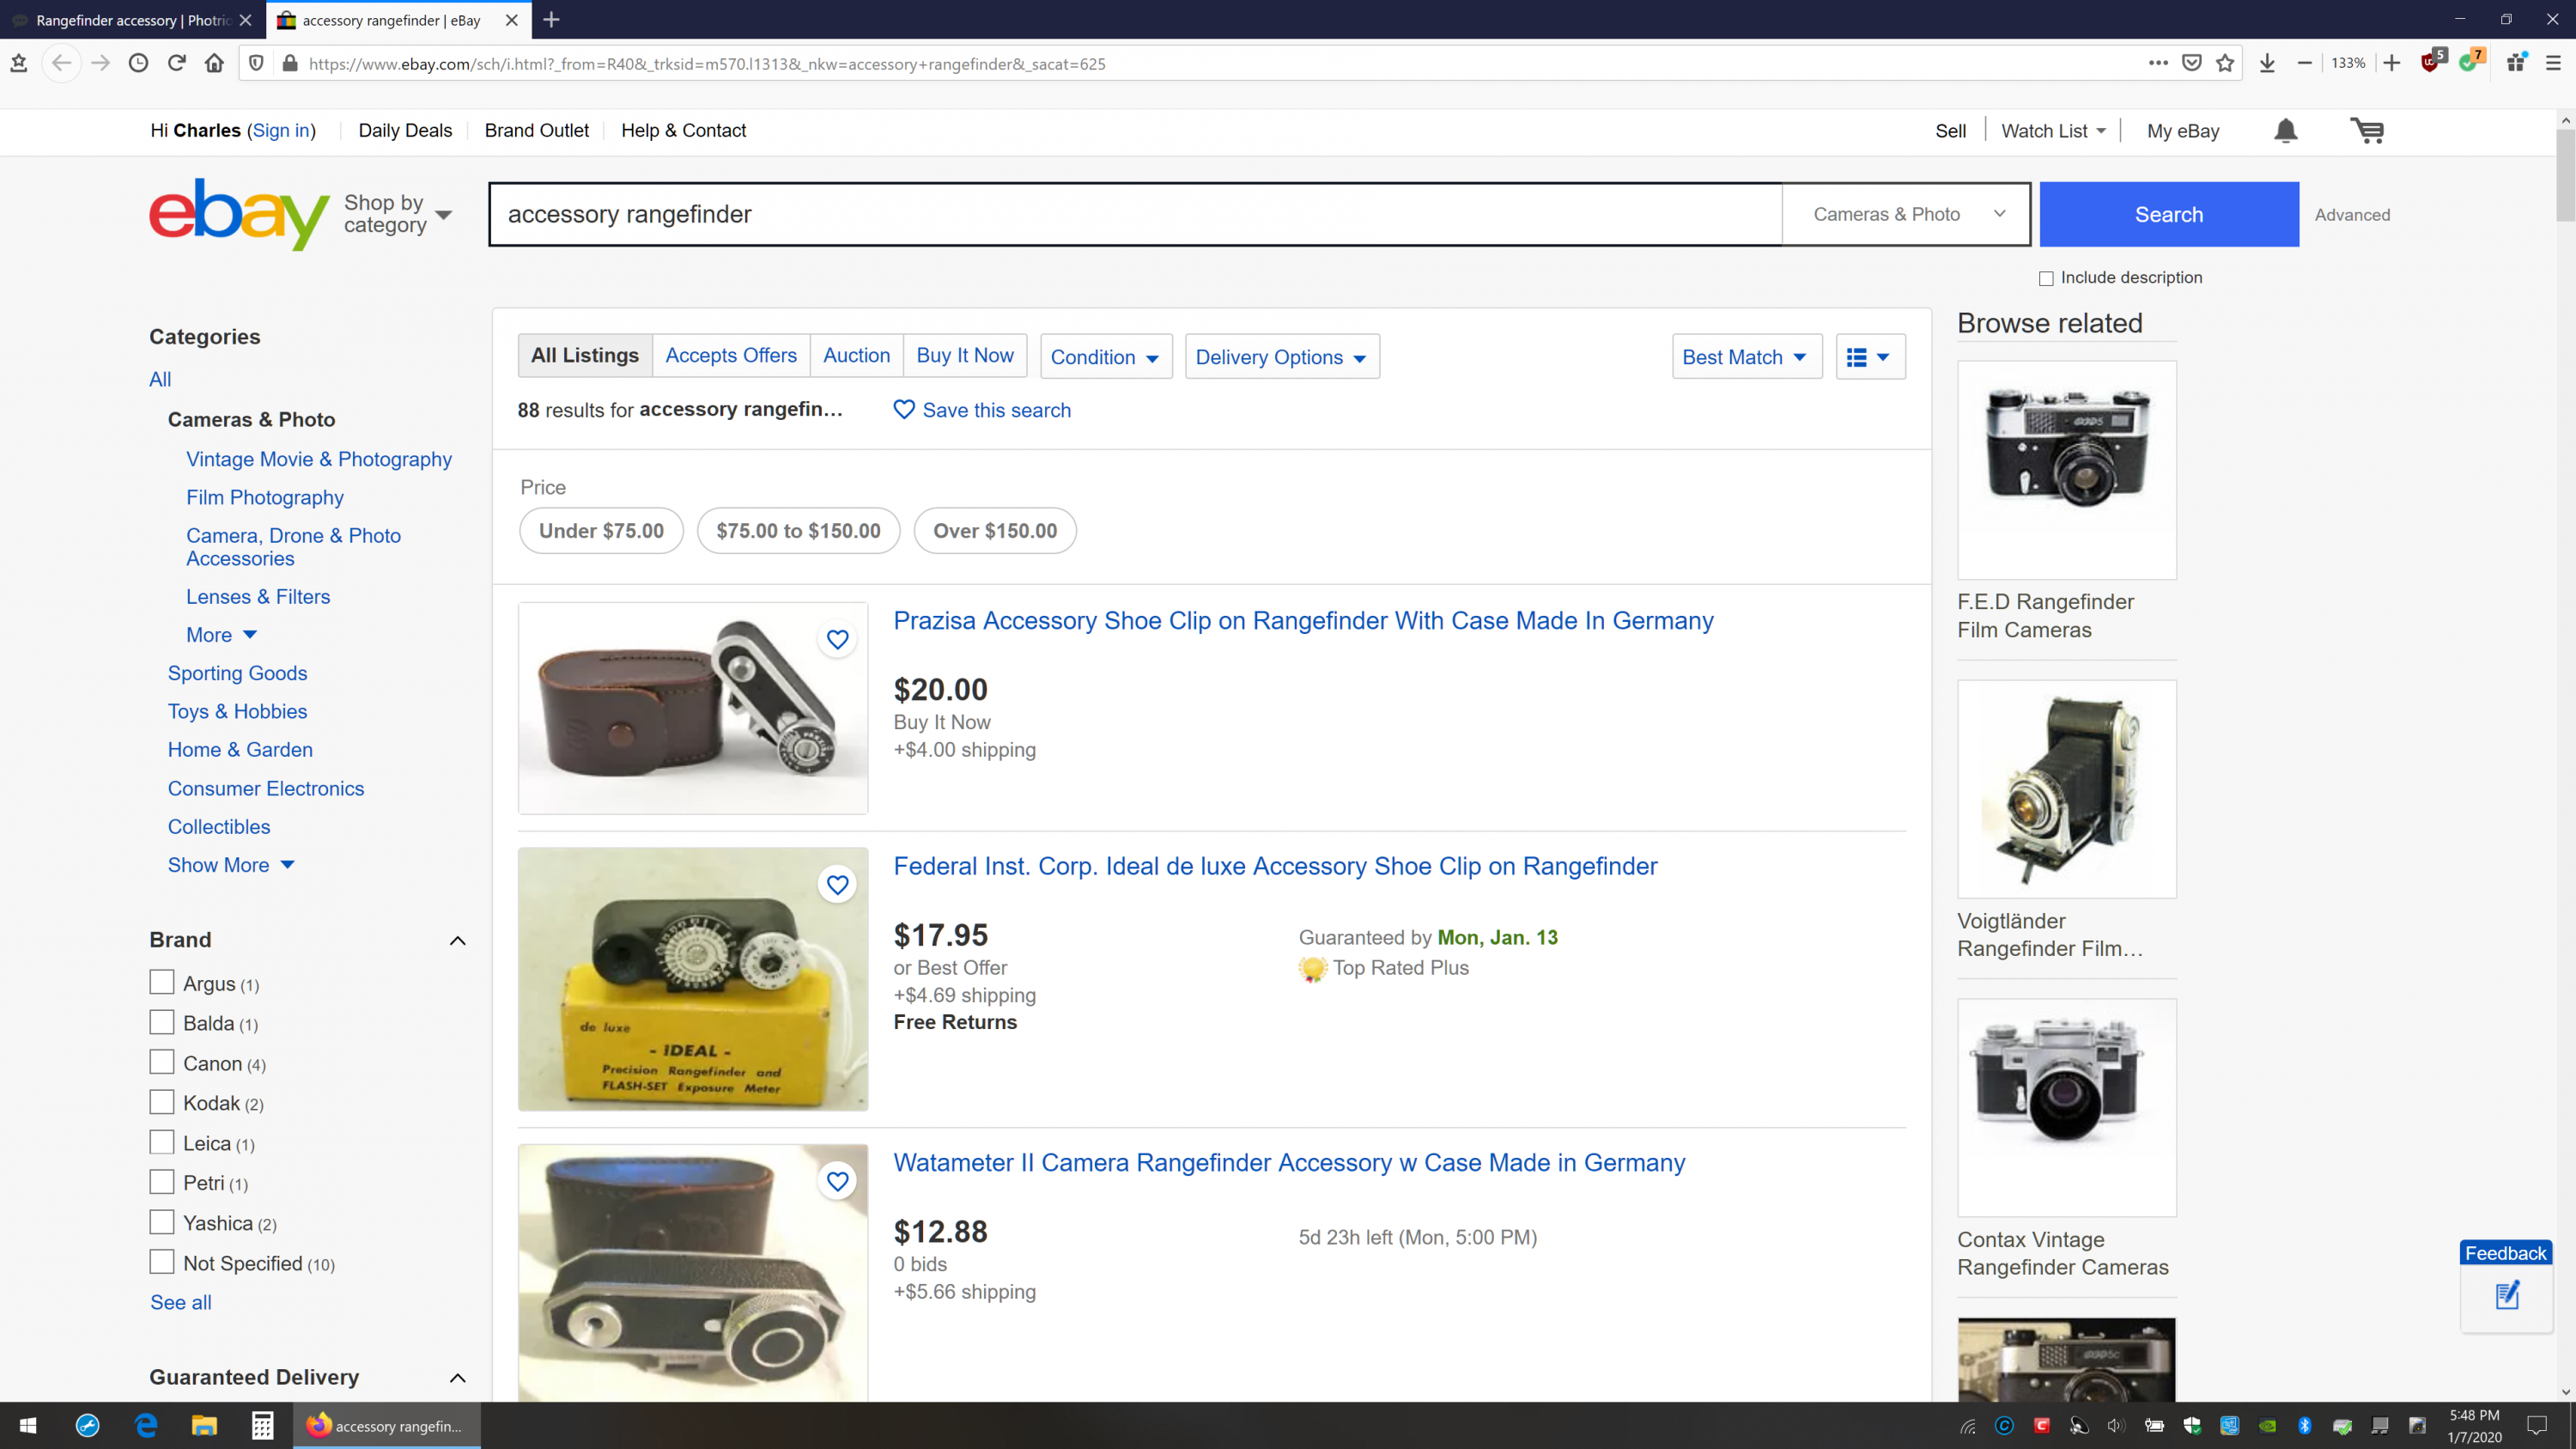
Task: Select the Accepts Offers tab
Action: [x=731, y=356]
